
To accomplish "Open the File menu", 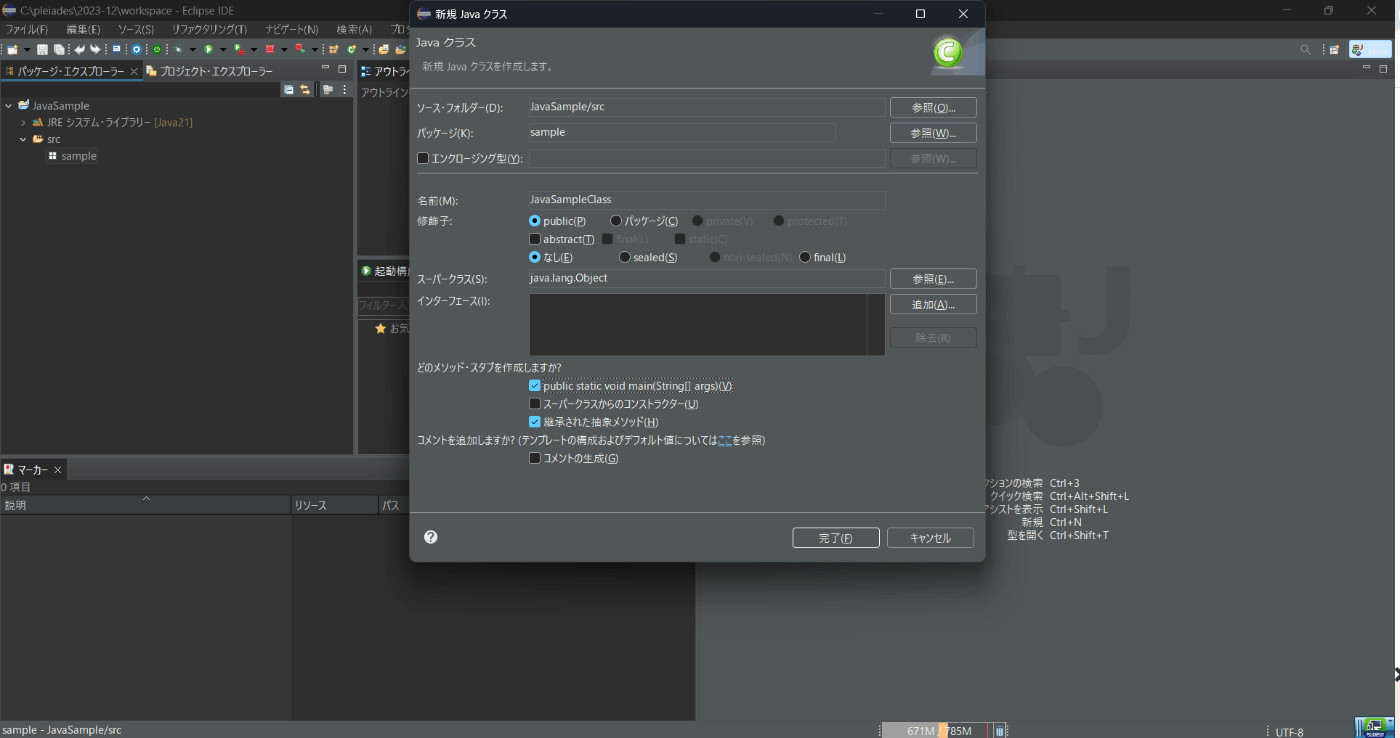I will (x=27, y=29).
